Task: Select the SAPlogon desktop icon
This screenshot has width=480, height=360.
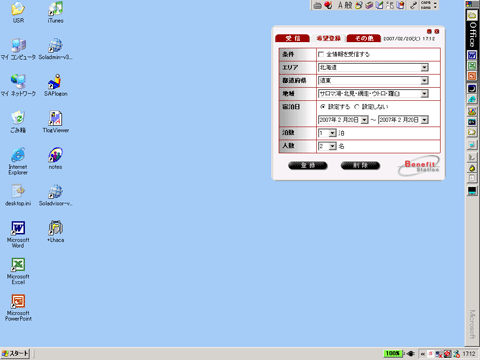Action: [x=55, y=85]
